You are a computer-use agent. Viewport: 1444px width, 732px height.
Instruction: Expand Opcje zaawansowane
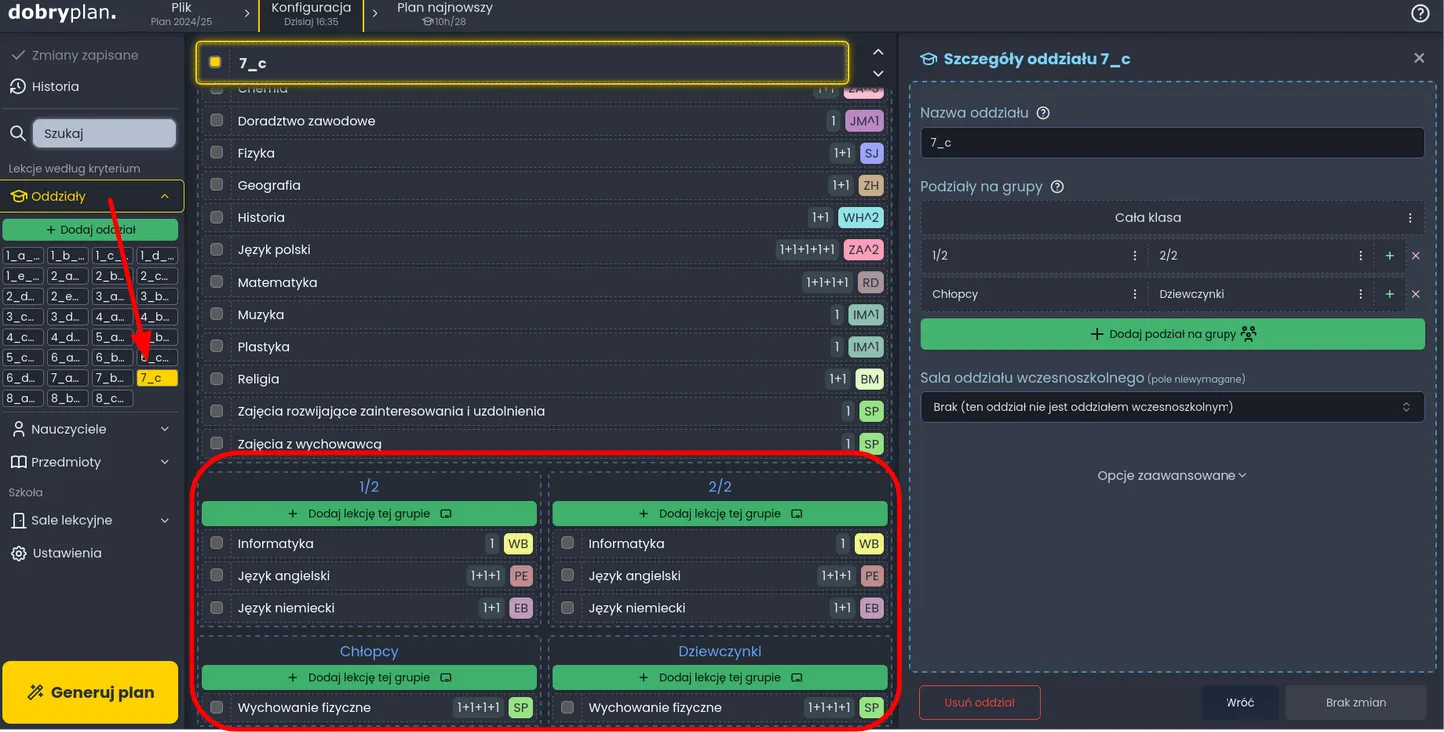1171,476
